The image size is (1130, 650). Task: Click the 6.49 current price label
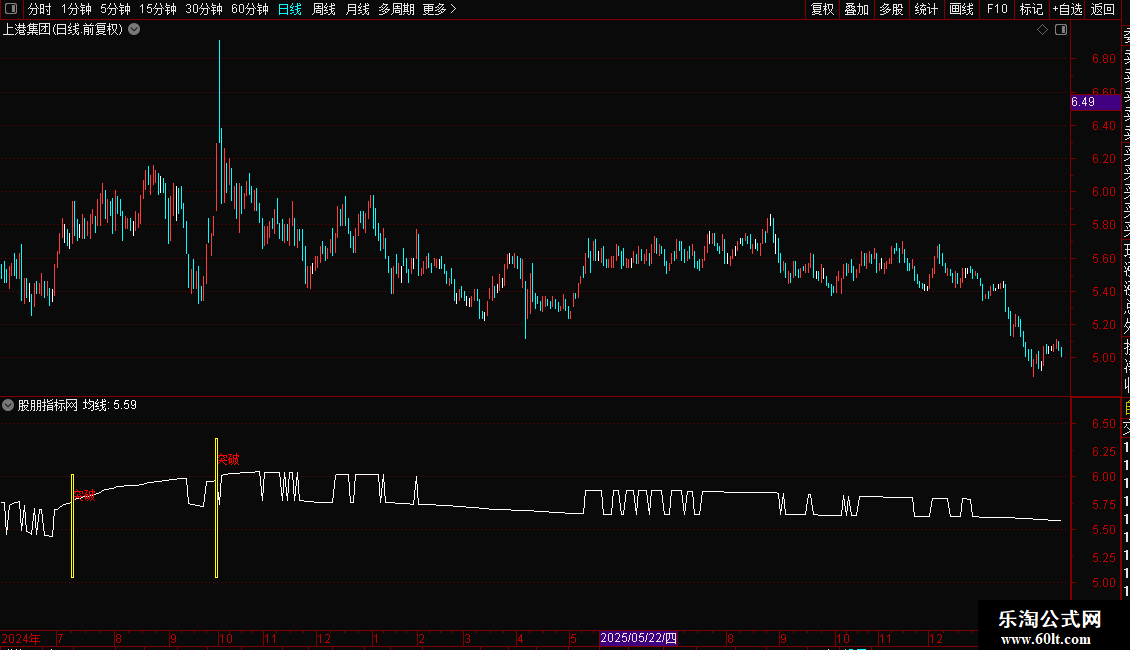(x=1095, y=102)
